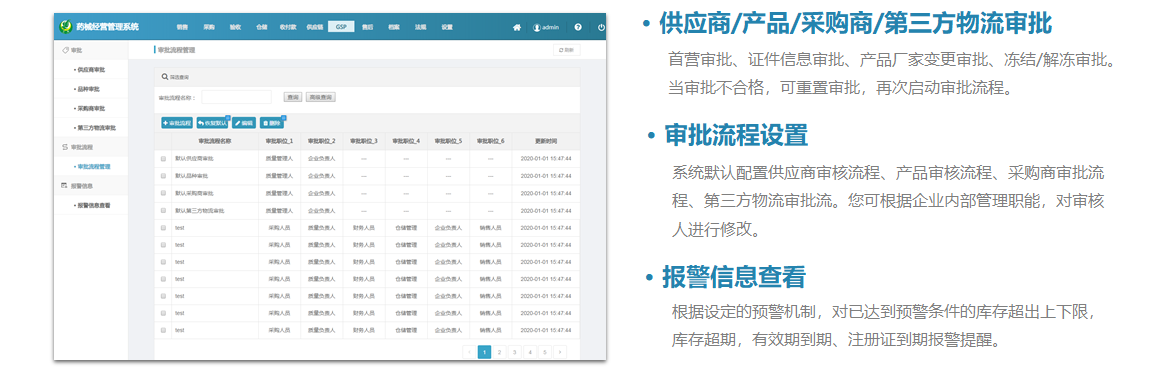Click the 默认供应商审批 name cell
1157x380 pixels.
215,158
